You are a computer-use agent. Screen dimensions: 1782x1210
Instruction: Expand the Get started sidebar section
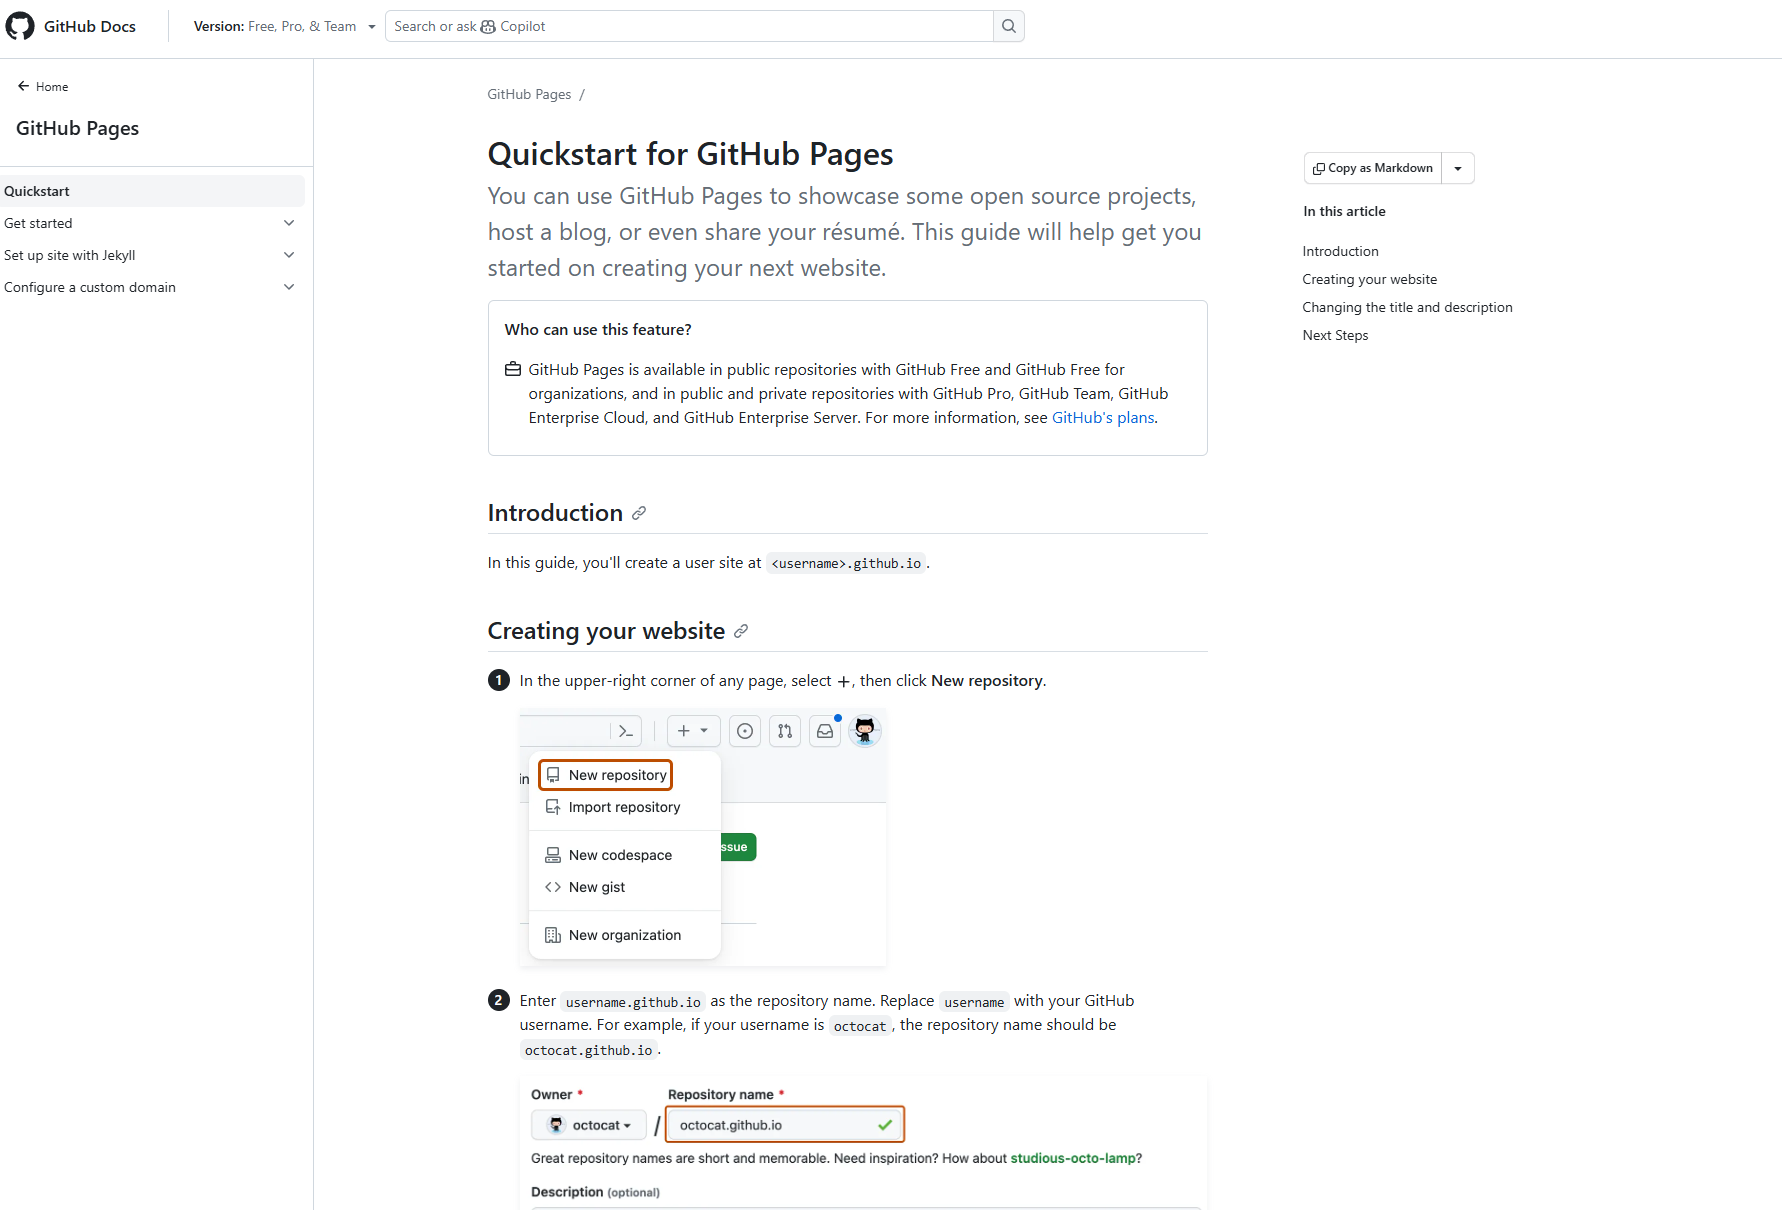(x=289, y=223)
